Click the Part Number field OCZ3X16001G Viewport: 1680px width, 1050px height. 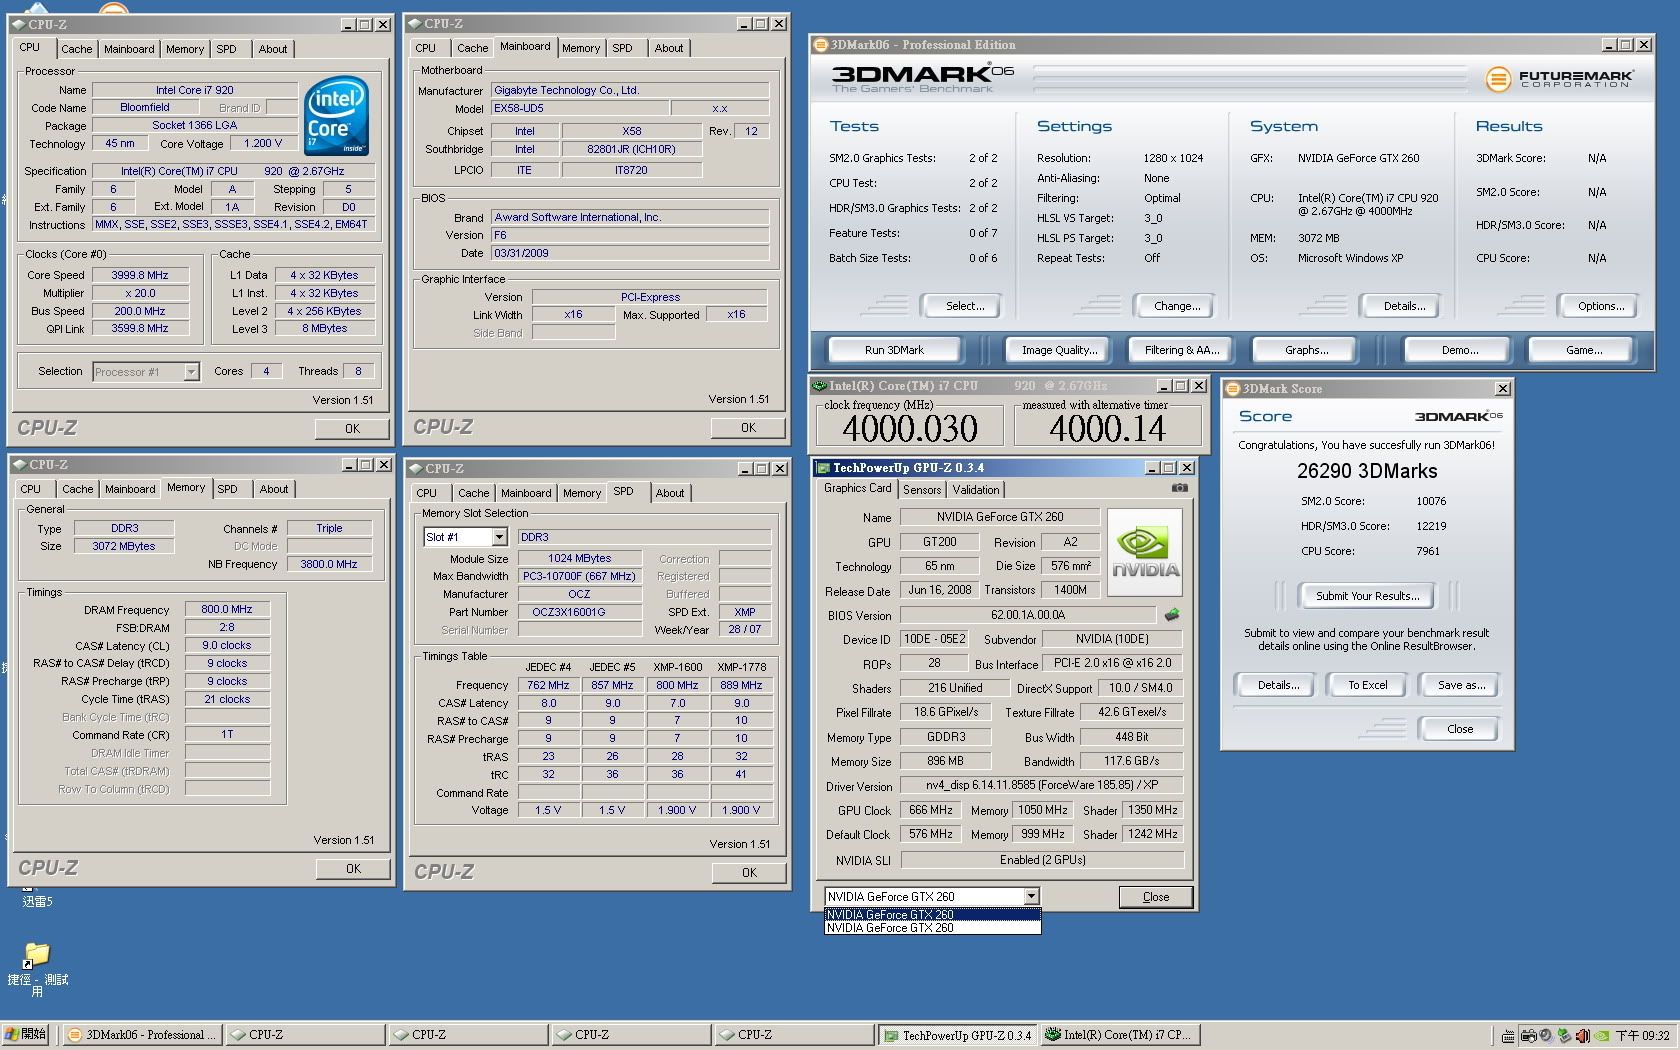coord(579,612)
